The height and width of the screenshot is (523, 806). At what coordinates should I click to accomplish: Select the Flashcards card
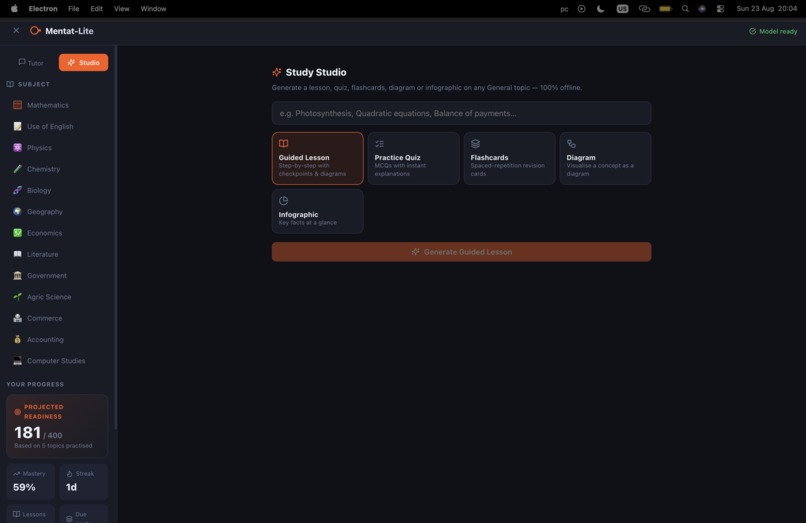coord(509,158)
